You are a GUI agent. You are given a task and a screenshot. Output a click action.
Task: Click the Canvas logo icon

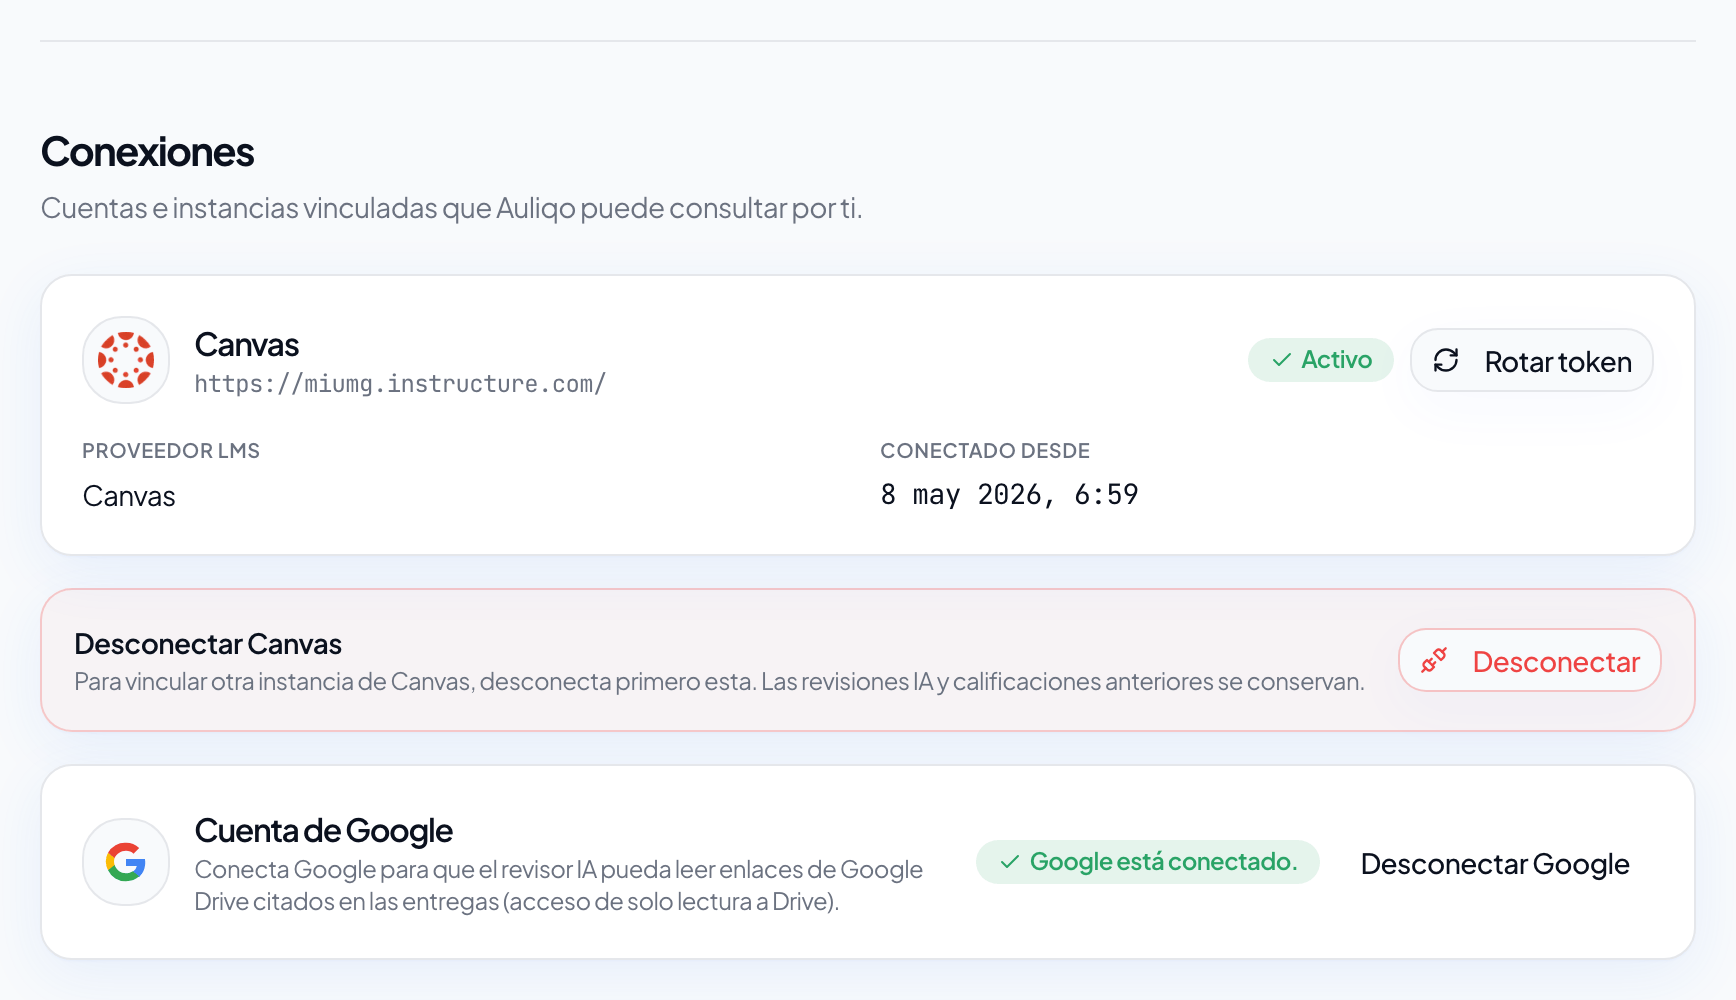pyautogui.click(x=126, y=360)
